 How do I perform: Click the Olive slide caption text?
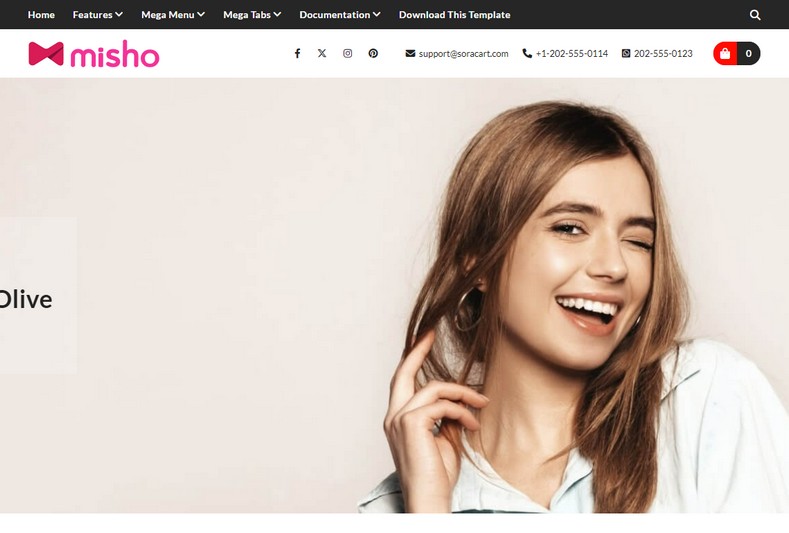[26, 300]
